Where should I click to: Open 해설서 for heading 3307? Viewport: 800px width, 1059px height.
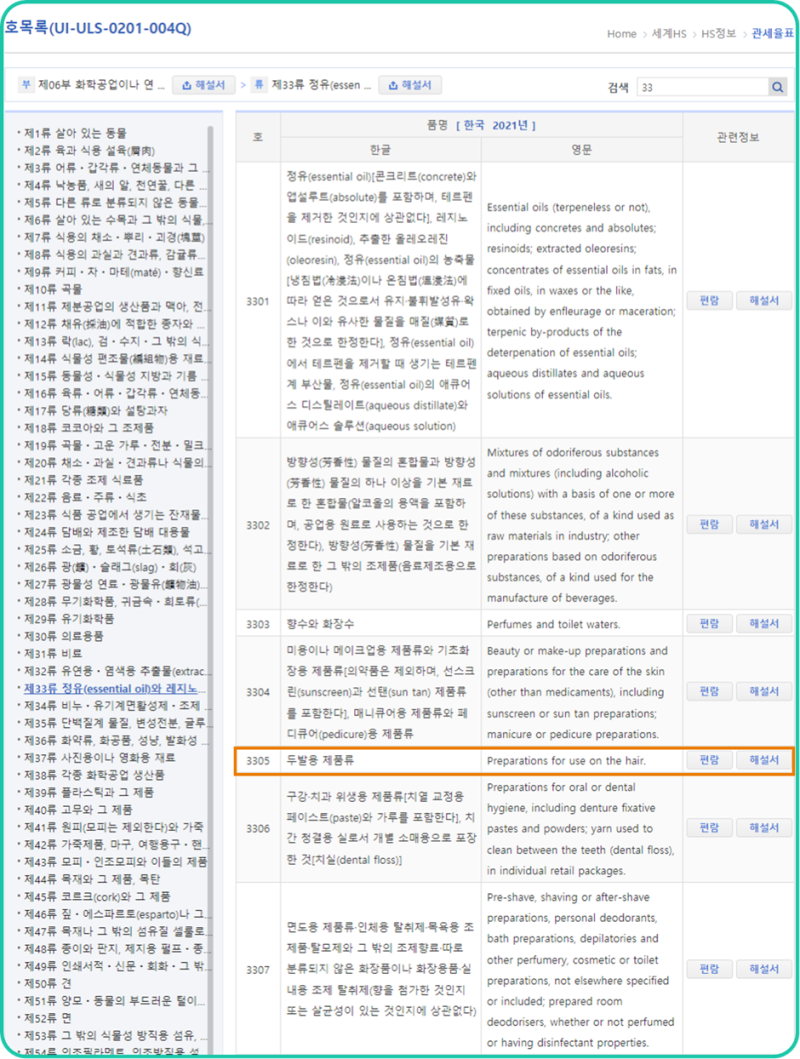tap(764, 969)
